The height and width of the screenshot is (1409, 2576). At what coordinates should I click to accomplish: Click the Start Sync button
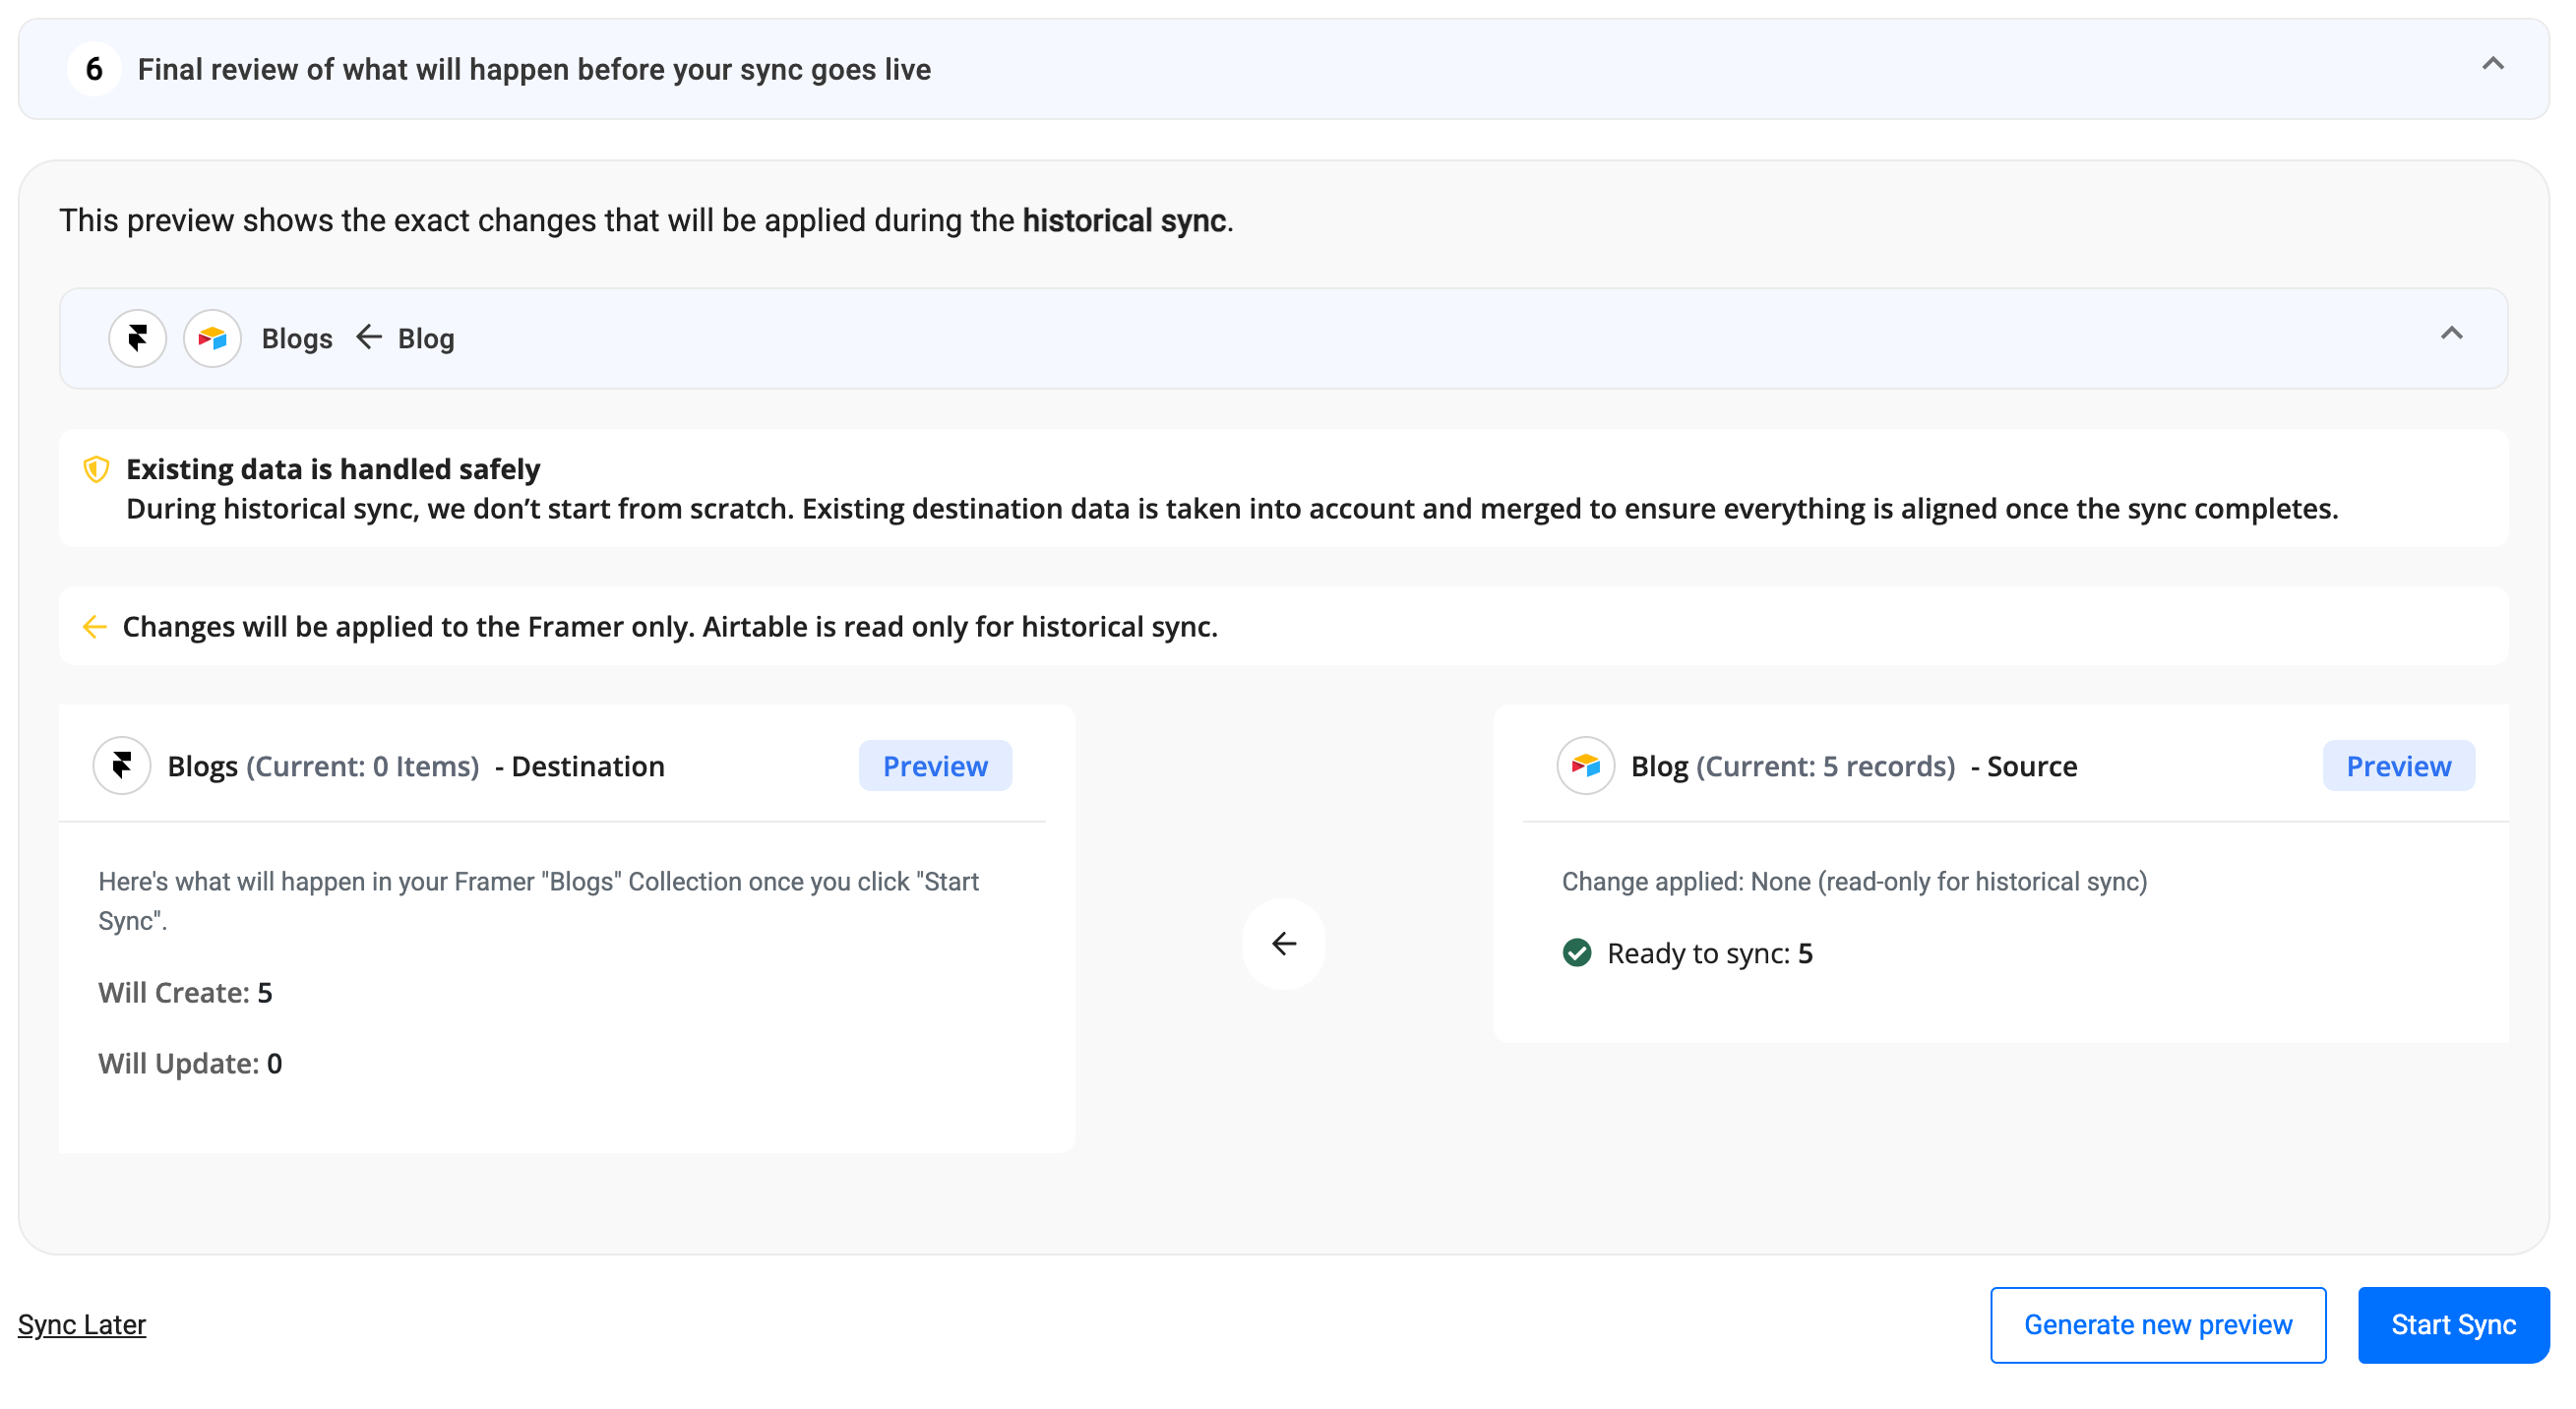2452,1324
